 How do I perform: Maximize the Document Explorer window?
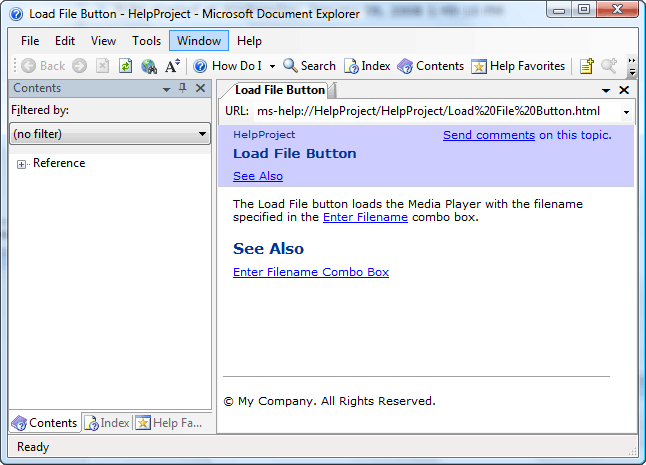tap(584, 9)
